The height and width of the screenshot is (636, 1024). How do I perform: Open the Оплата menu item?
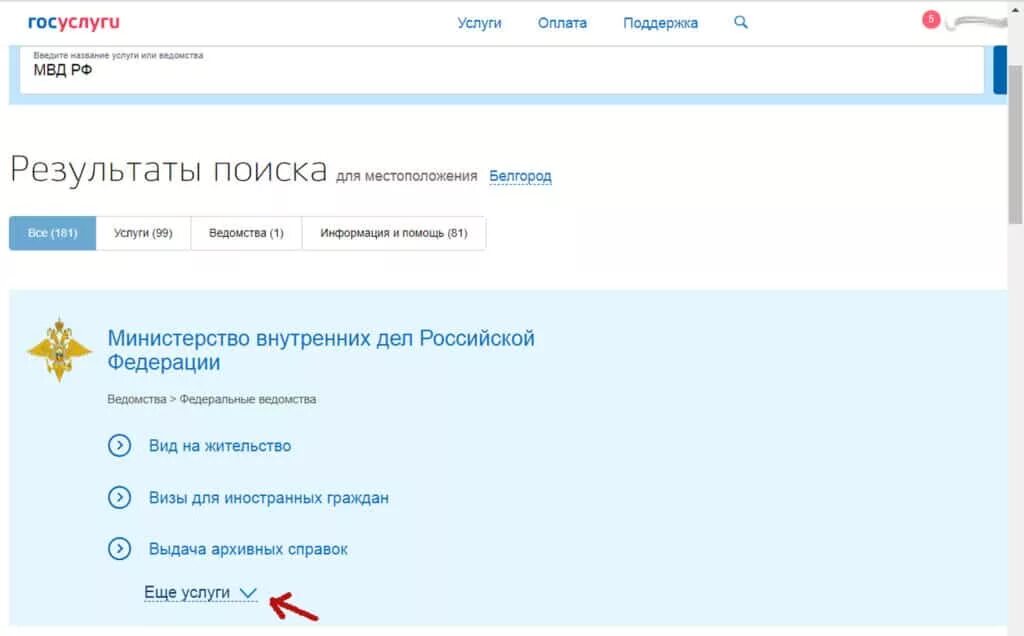tap(562, 23)
